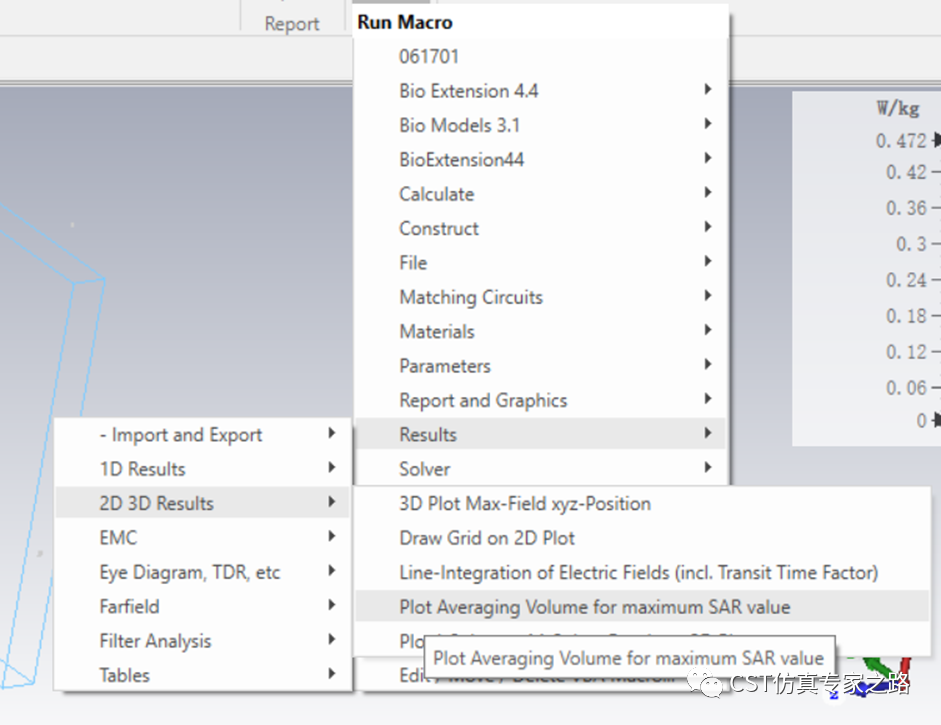Click the 0.472 maximum value on SAR scale

click(901, 140)
